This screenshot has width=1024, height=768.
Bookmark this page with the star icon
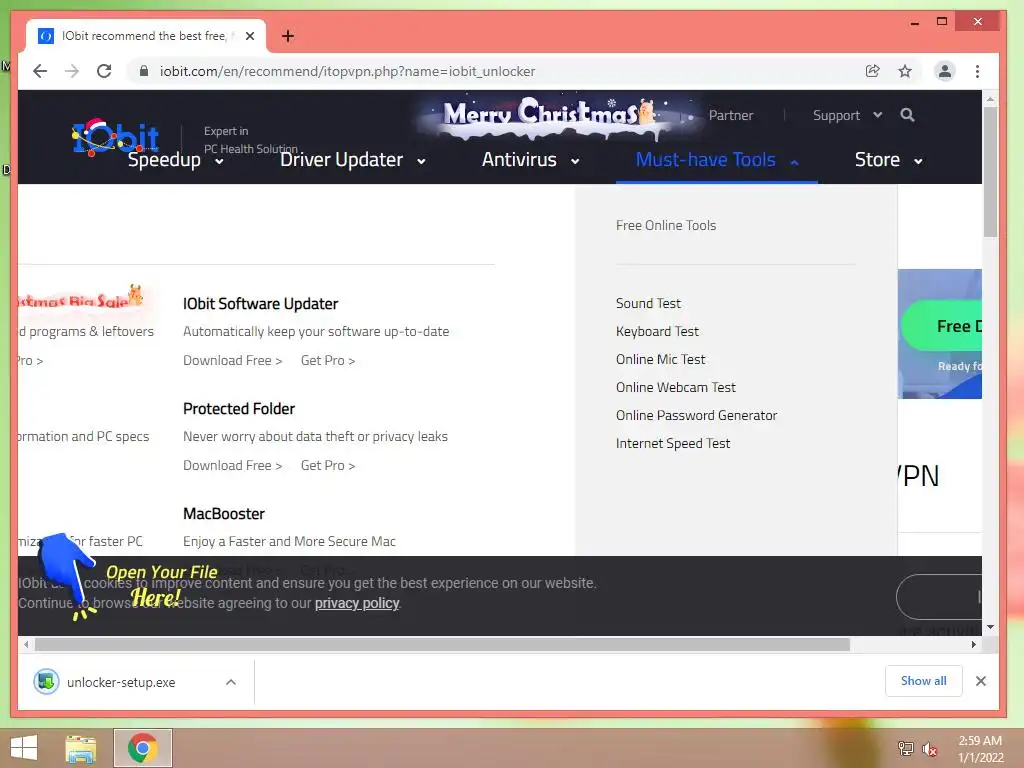904,71
